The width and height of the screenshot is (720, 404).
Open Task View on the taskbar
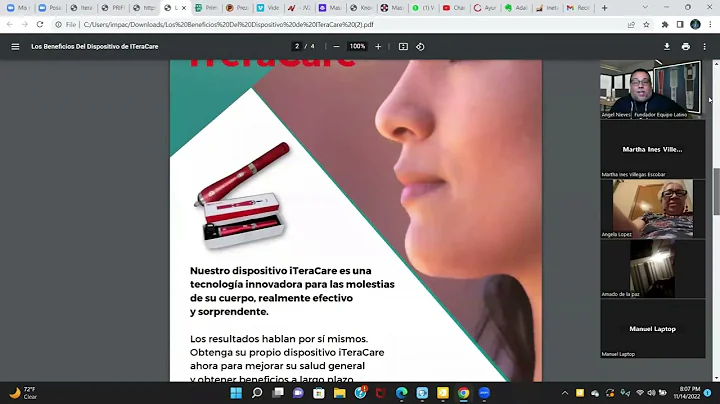point(278,393)
